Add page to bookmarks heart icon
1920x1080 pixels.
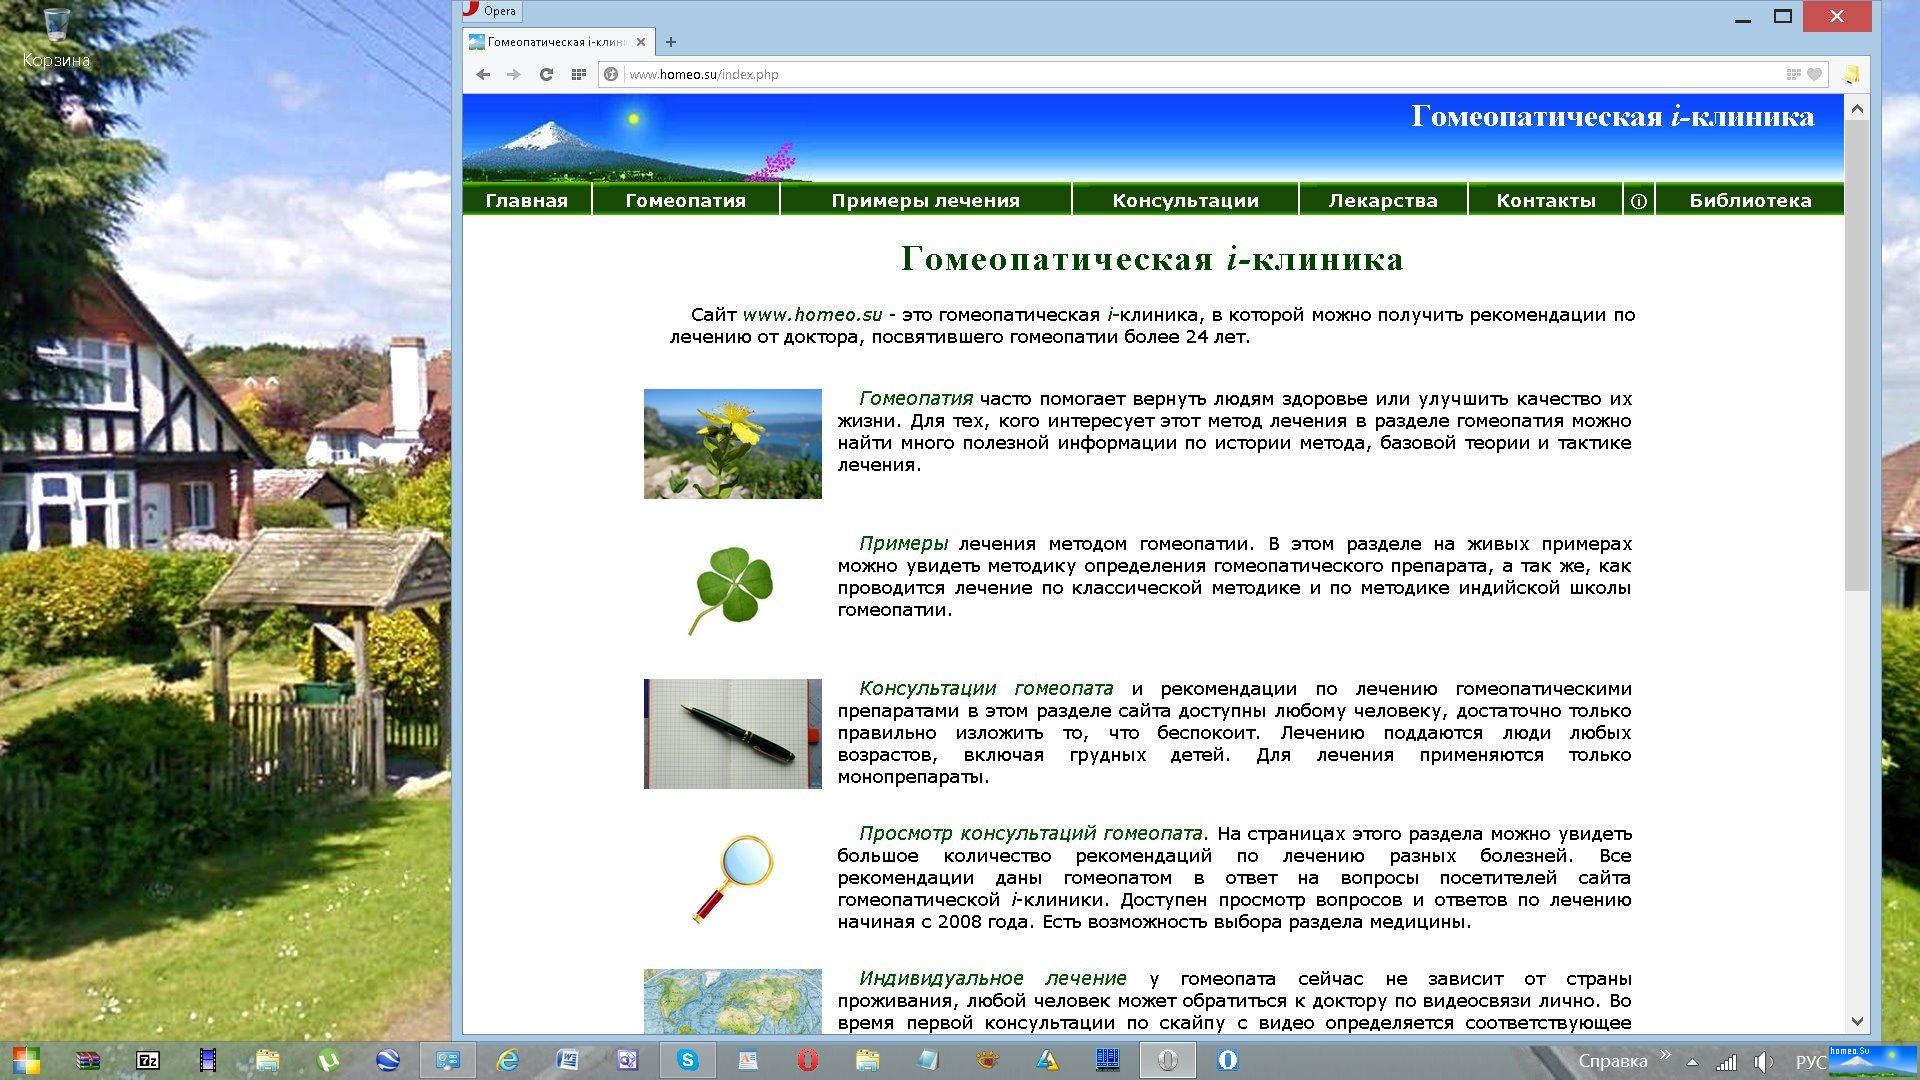coord(1814,74)
